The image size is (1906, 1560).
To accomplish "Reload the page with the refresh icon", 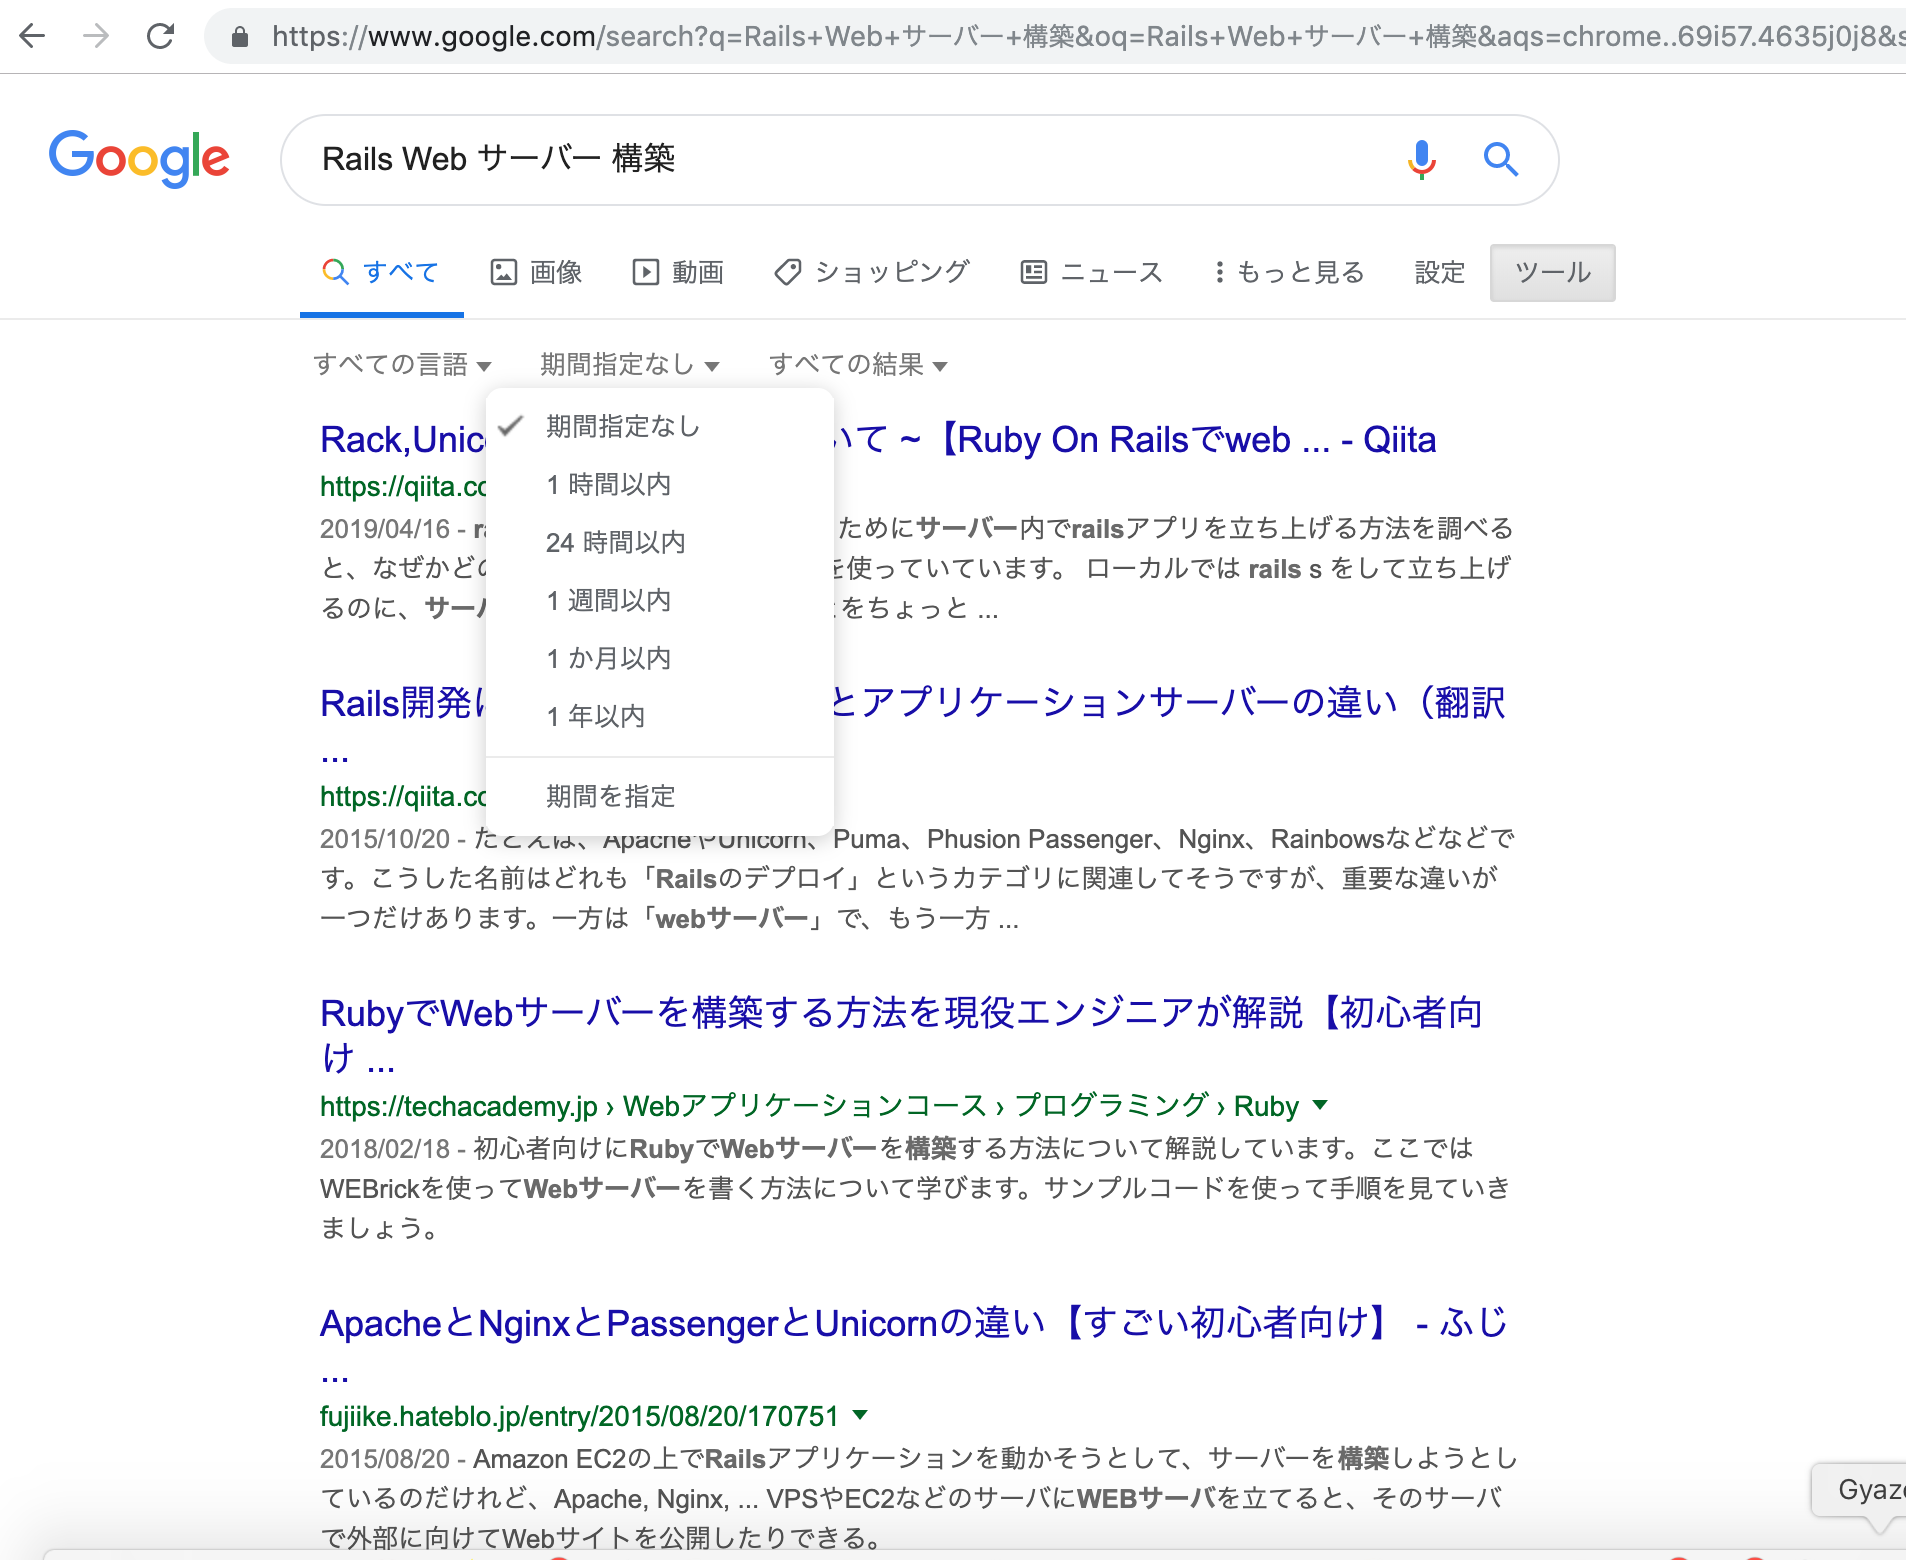I will 160,37.
